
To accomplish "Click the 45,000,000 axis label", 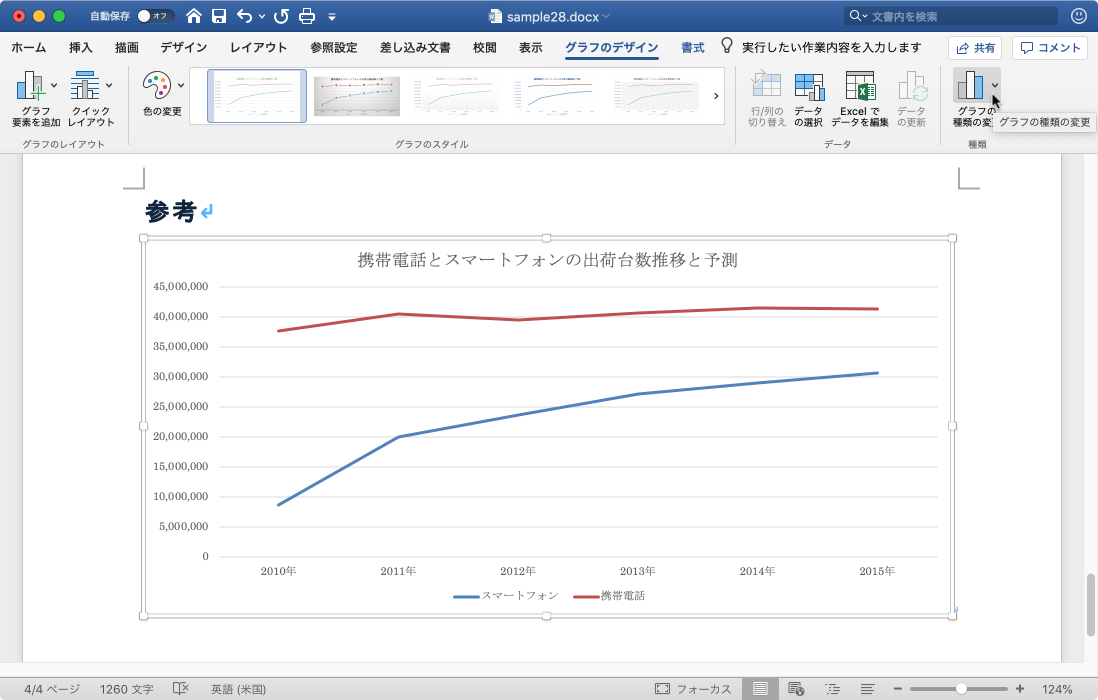I will 181,286.
